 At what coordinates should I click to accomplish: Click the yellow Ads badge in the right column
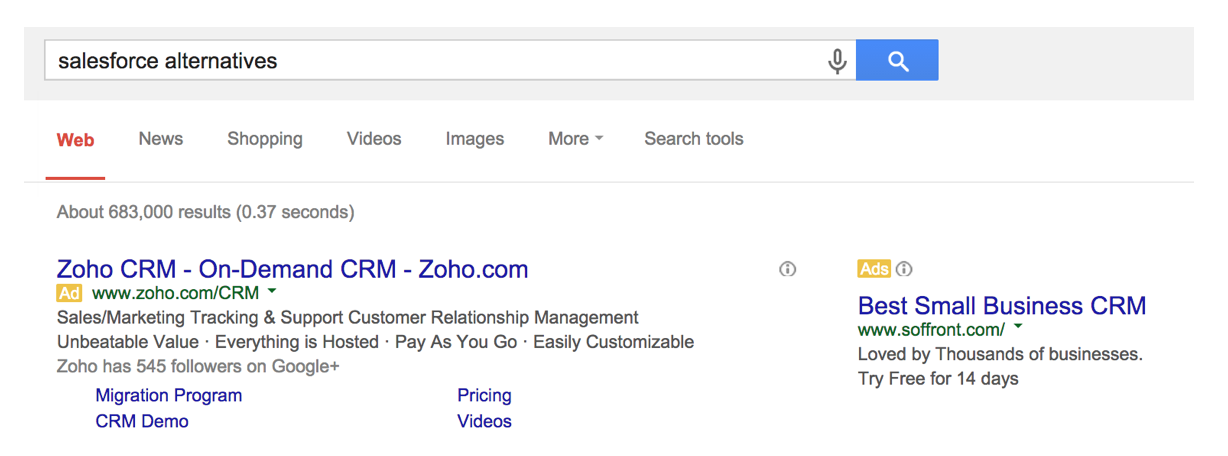click(874, 269)
